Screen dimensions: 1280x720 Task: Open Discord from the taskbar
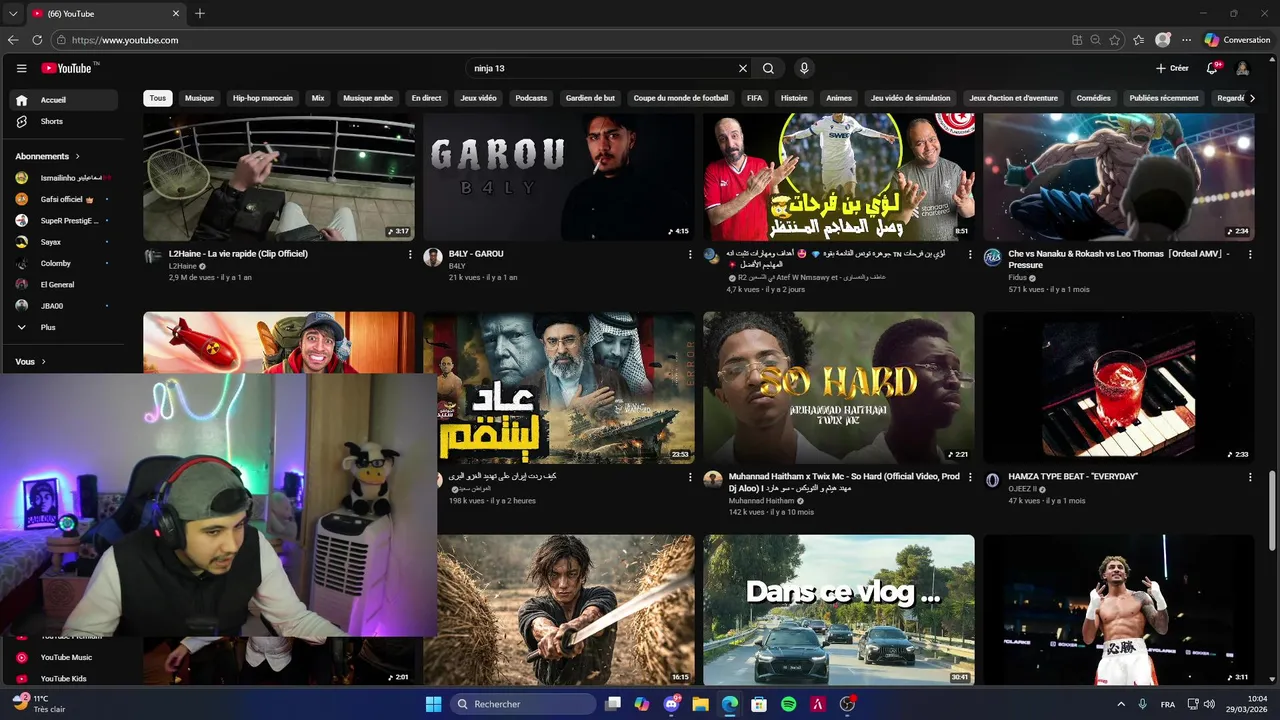[671, 704]
